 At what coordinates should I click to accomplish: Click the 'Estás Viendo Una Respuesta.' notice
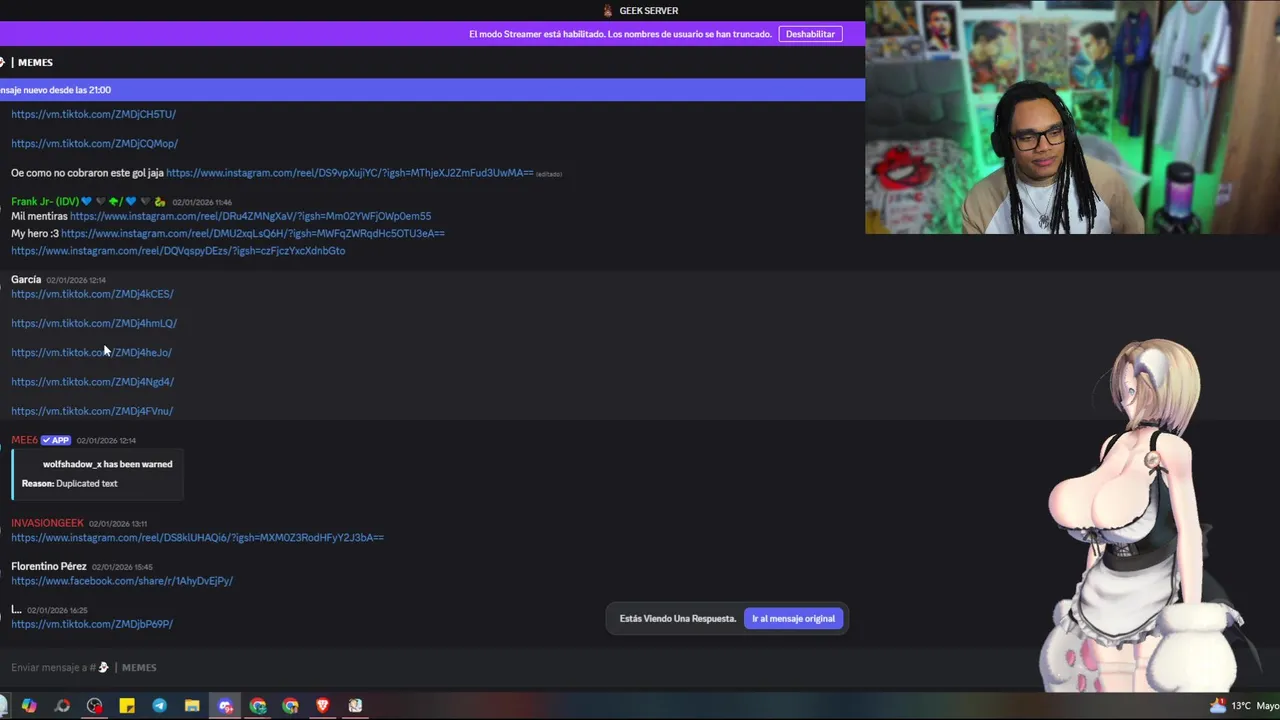(678, 618)
